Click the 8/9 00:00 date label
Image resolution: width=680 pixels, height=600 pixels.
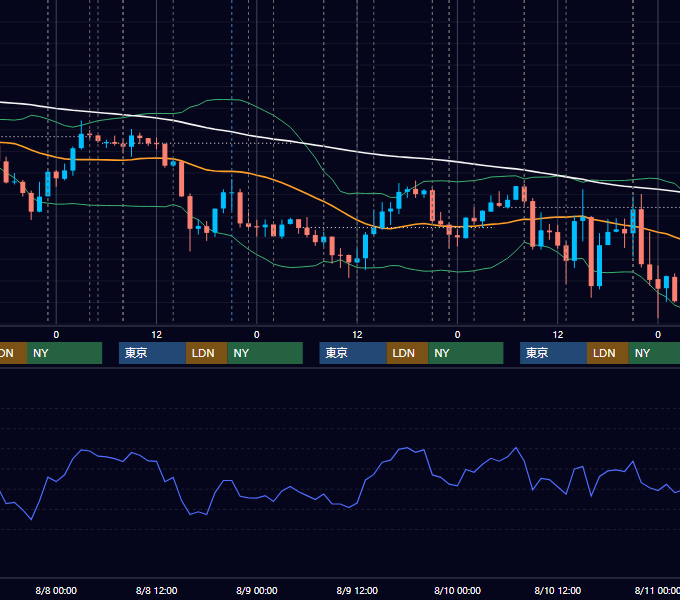pos(257,590)
